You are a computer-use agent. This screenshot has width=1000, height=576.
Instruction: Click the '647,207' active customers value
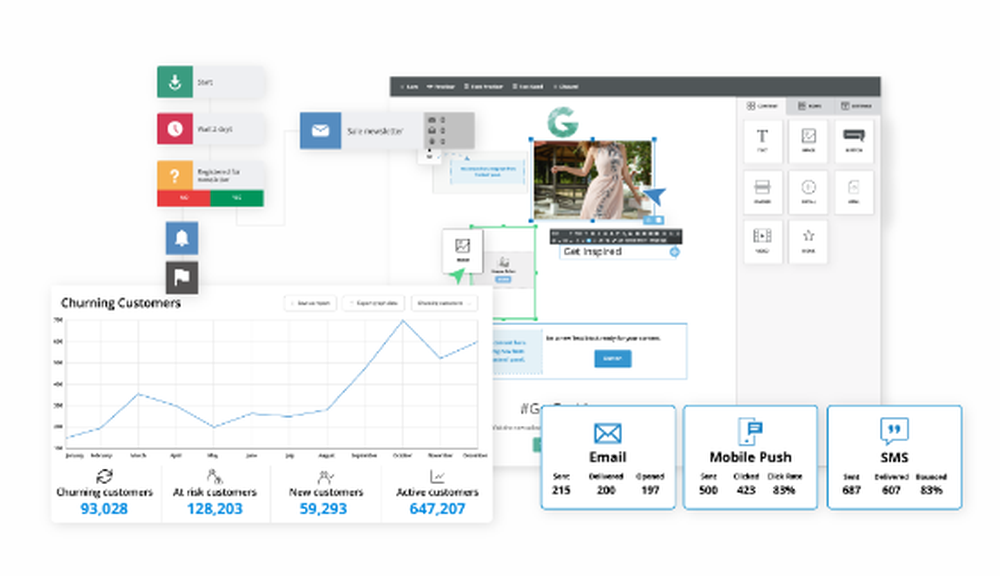coord(438,509)
